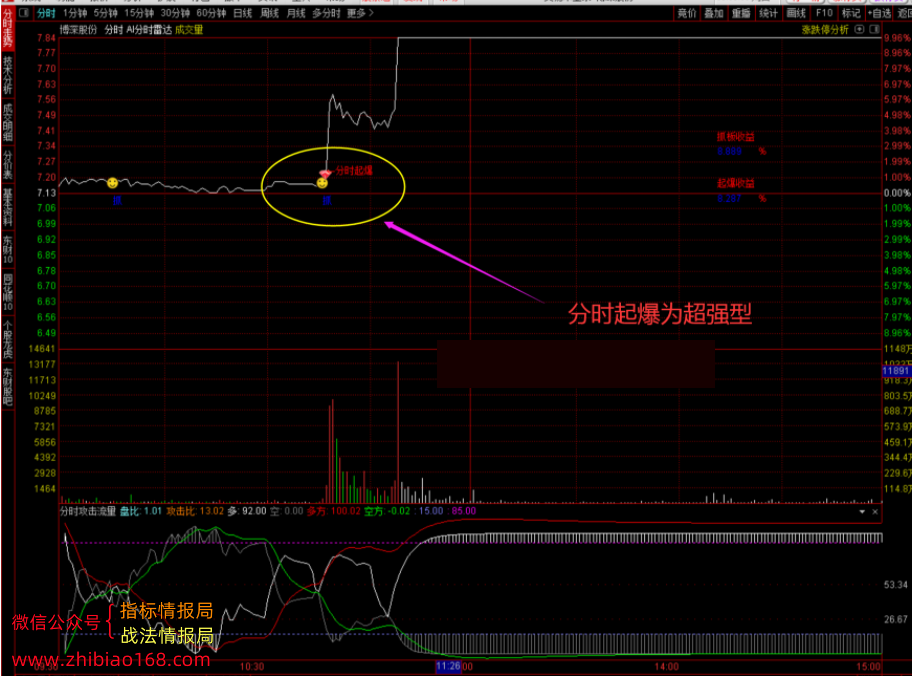This screenshot has width=912, height=676.
Task: Click the 分时攻击流量 indicator title
Action: click(x=88, y=511)
